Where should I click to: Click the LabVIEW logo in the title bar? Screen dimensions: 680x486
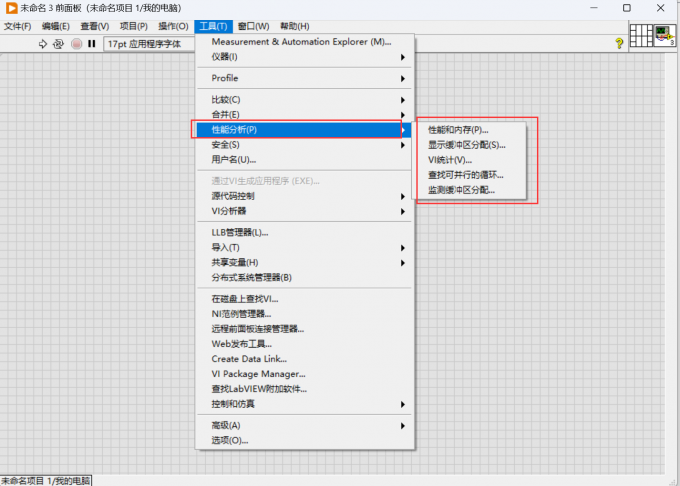[11, 8]
